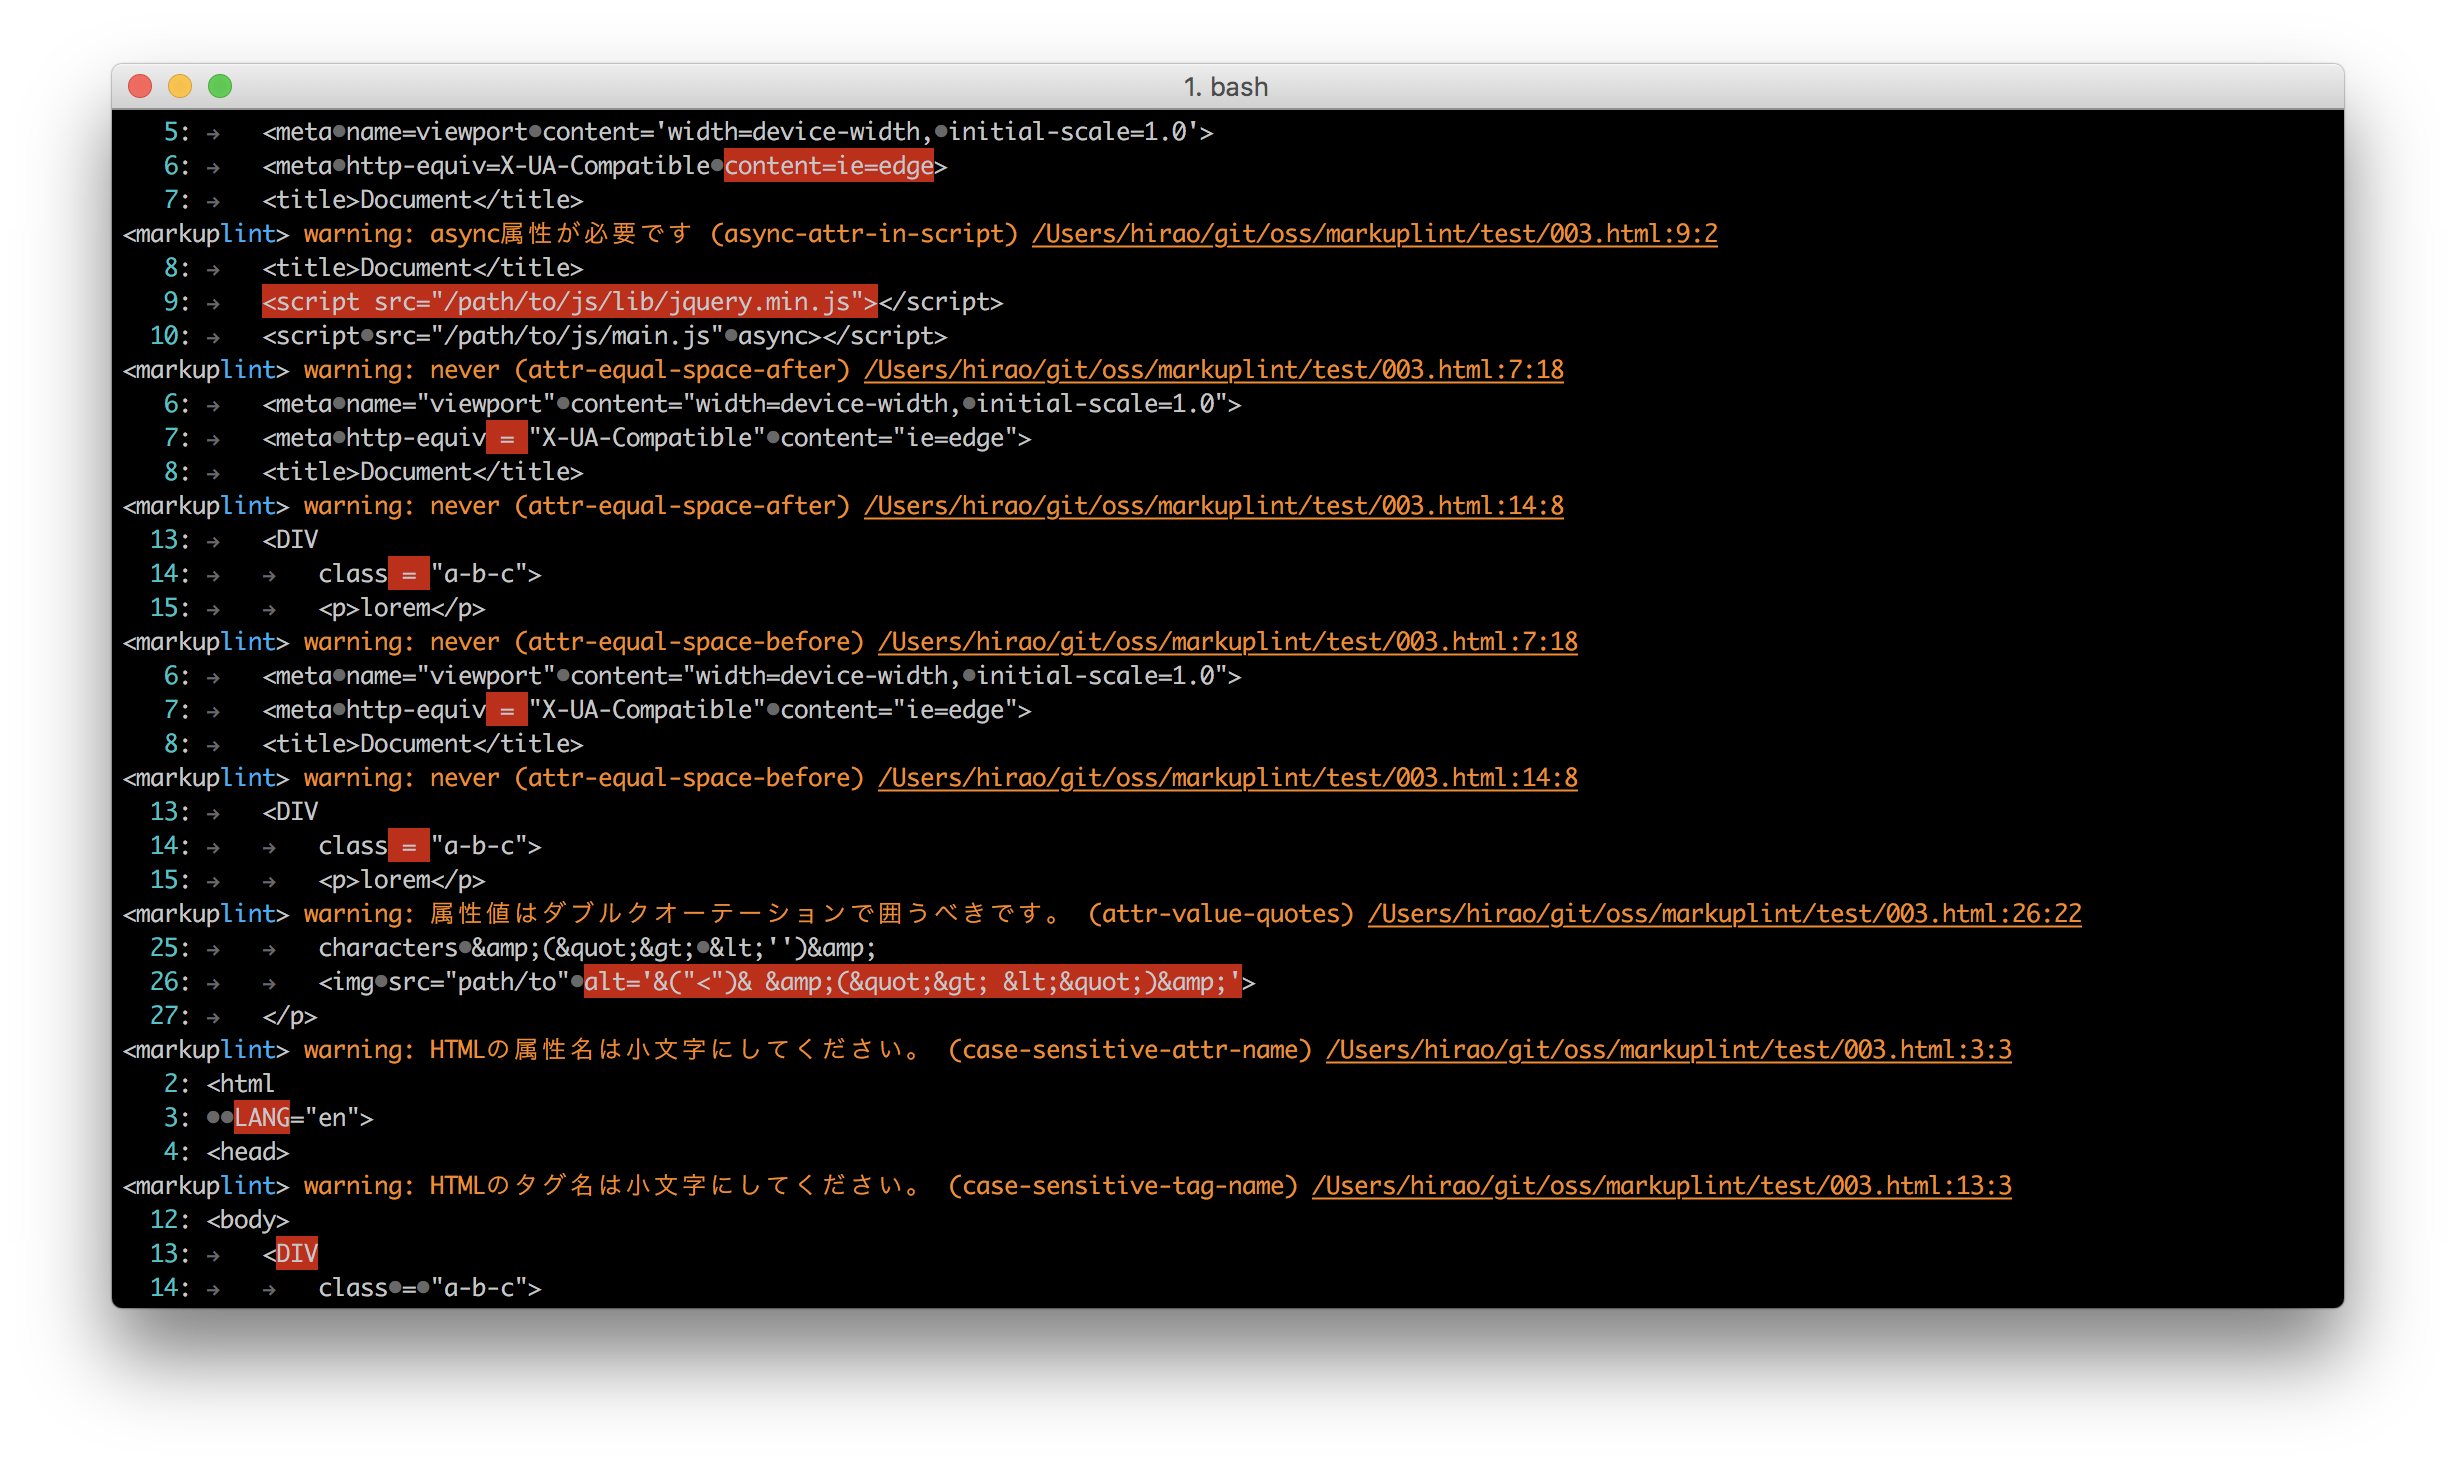Click the highlighted content=ie=edge attribute
2456x1468 pixels.
click(829, 166)
